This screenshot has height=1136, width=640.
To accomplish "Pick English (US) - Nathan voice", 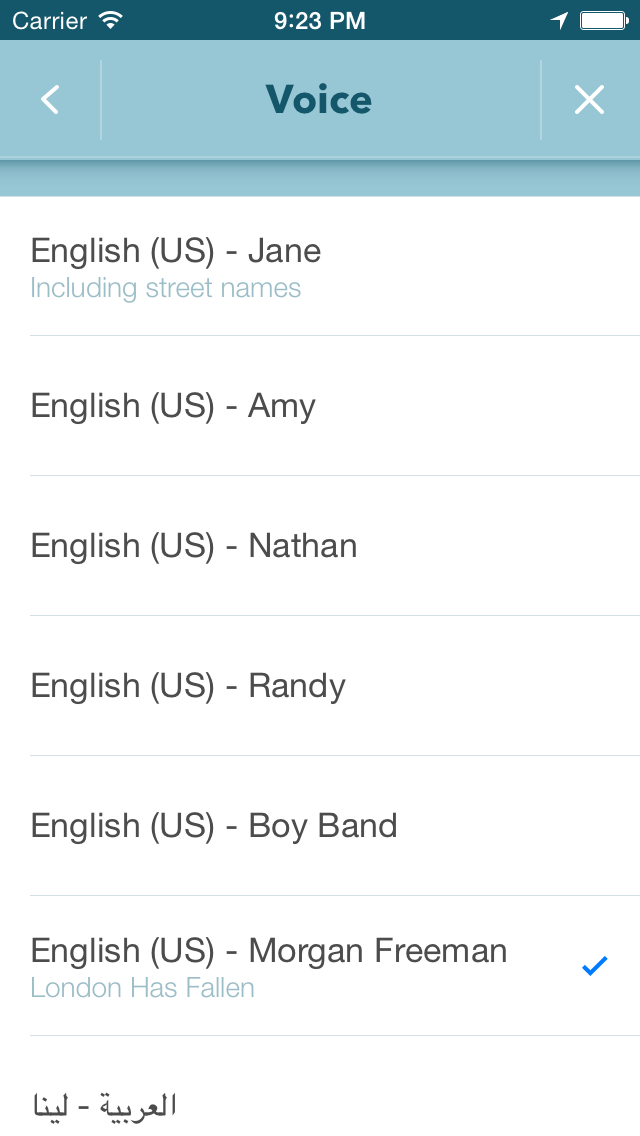I will pos(194,546).
